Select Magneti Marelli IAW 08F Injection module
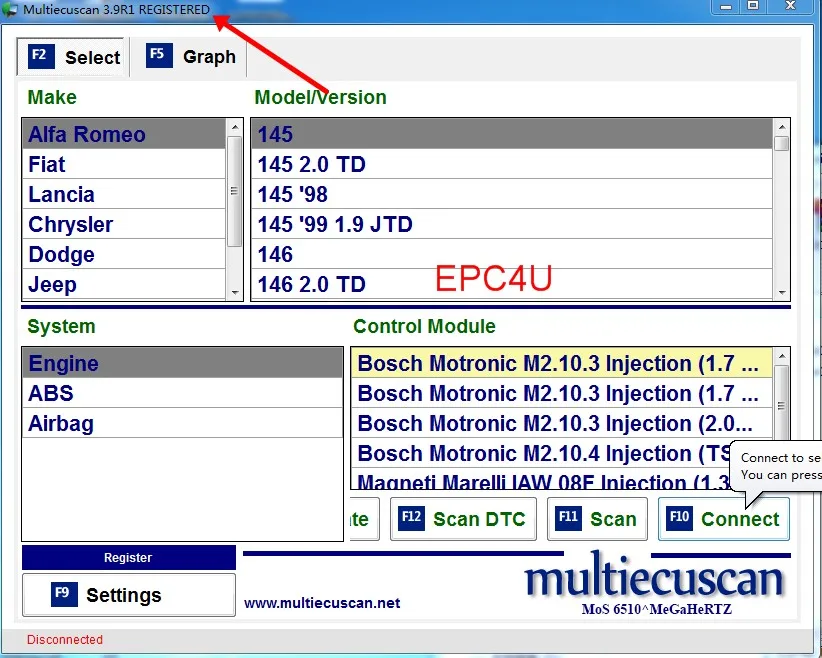Image resolution: width=822 pixels, height=658 pixels. pos(541,479)
